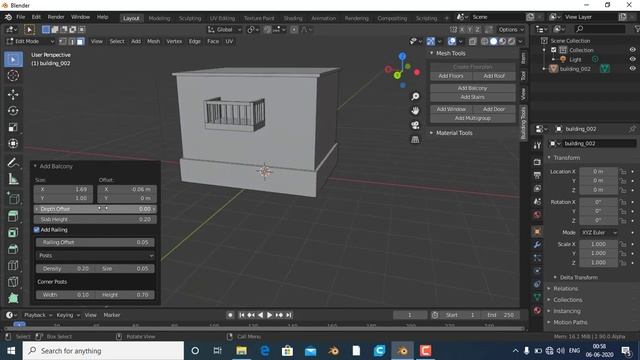The width and height of the screenshot is (640, 360).
Task: Select the Extrude Region tool
Action: pyautogui.click(x=13, y=216)
